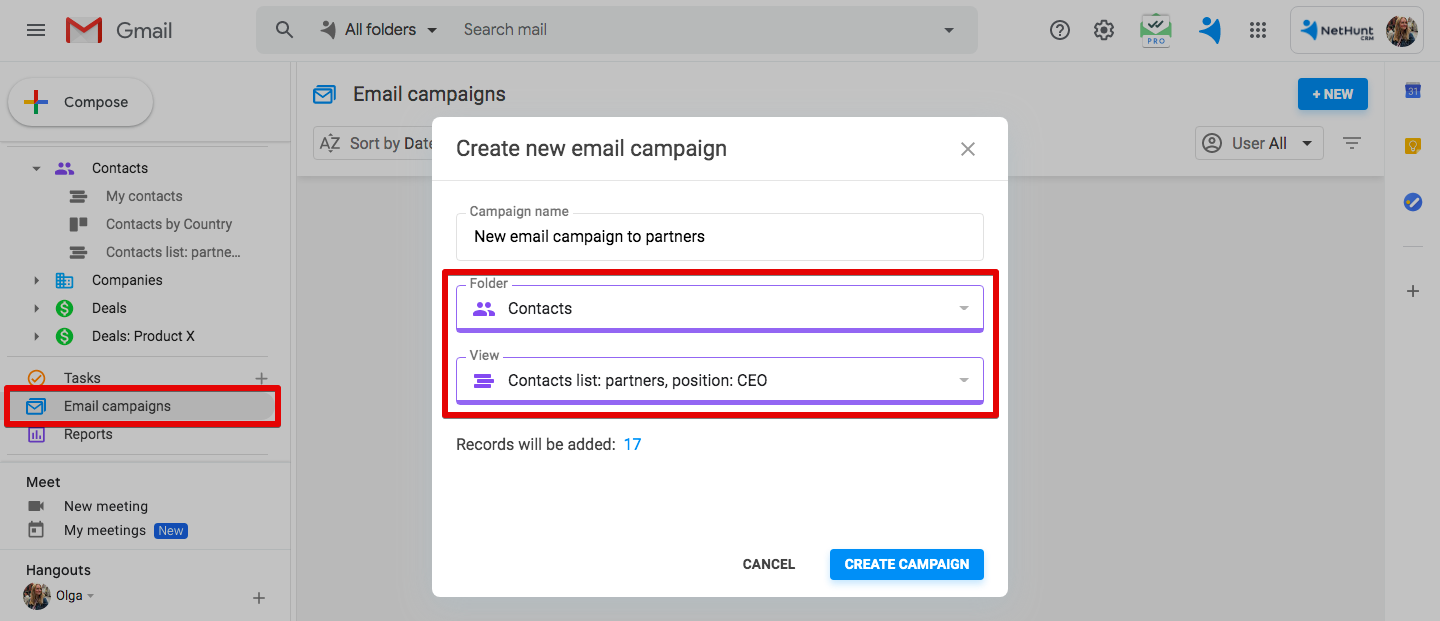Click the Gmail support question mark icon
Viewport: 1440px width, 621px height.
click(x=1060, y=30)
